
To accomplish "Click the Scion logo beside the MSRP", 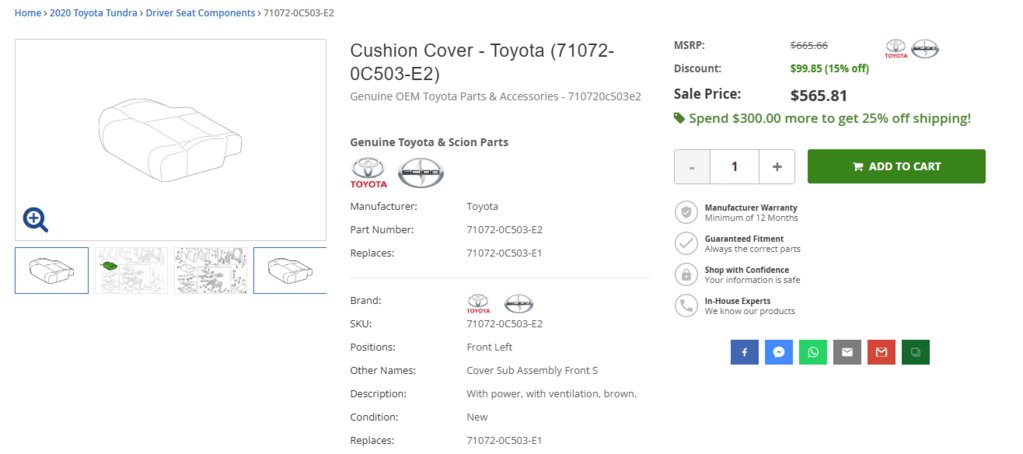I will pos(924,49).
